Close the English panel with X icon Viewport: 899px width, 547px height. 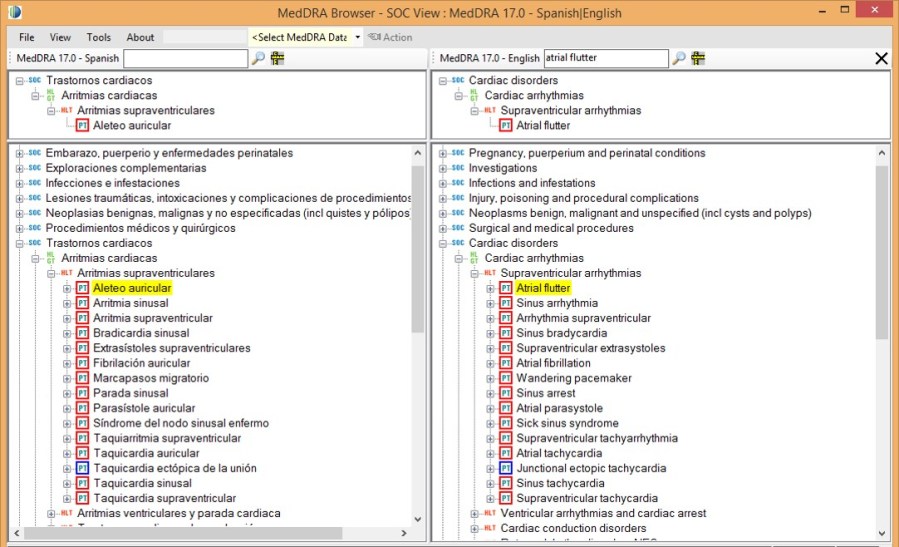tap(881, 58)
